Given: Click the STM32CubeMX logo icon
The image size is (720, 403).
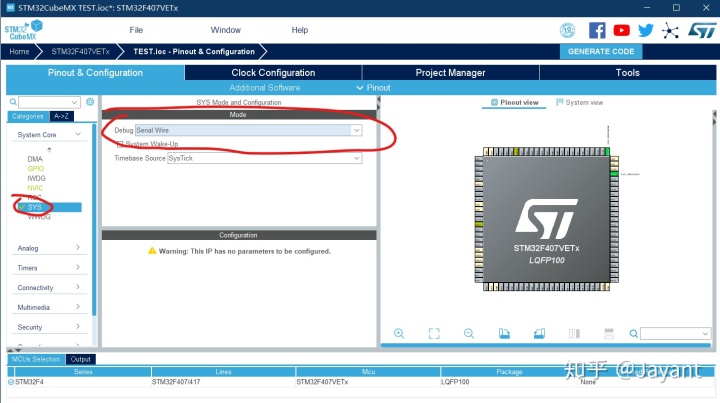Looking at the screenshot, I should 23,30.
